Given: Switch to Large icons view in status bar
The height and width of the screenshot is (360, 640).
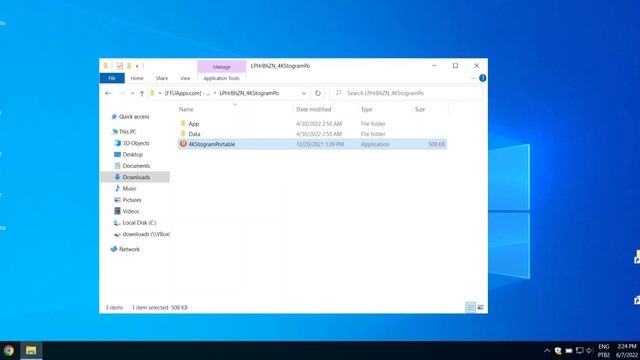Looking at the screenshot, I should click(480, 307).
